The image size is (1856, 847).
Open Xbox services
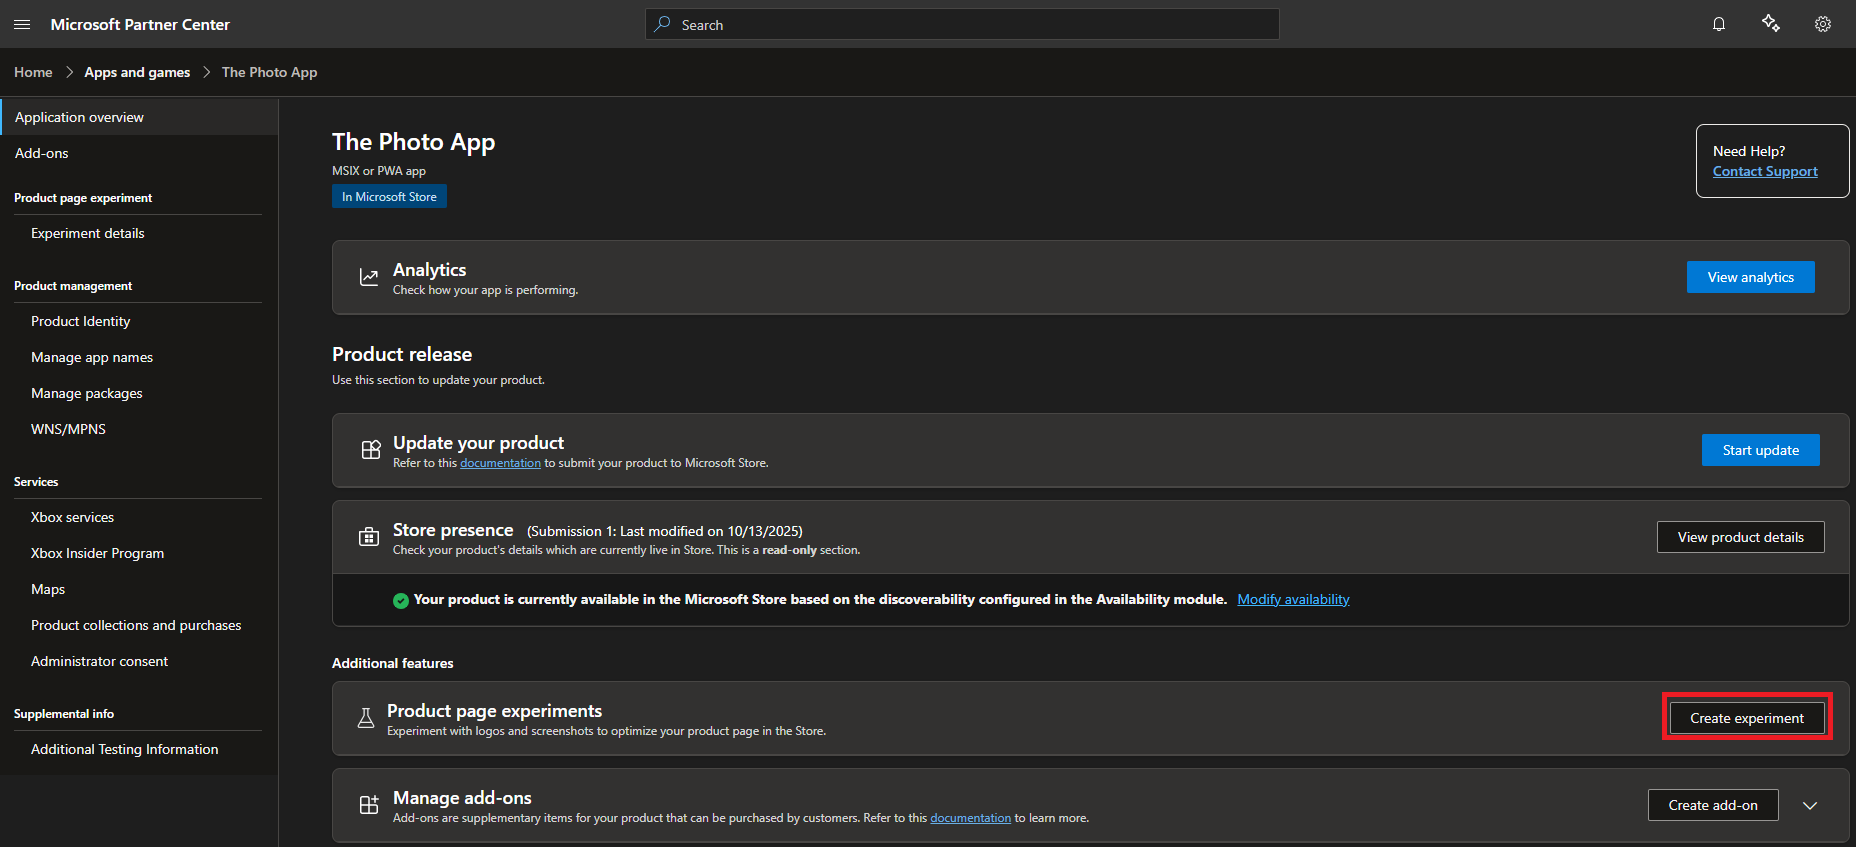[x=72, y=517]
